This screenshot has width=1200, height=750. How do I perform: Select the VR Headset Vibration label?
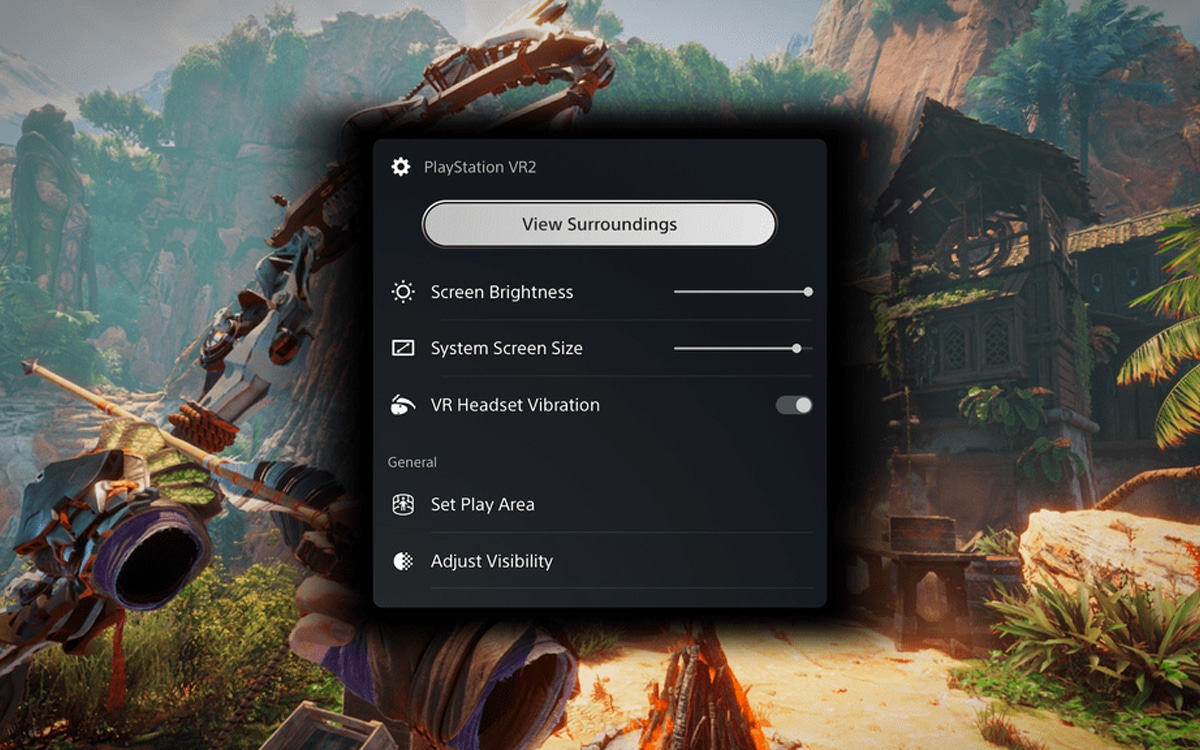(515, 405)
